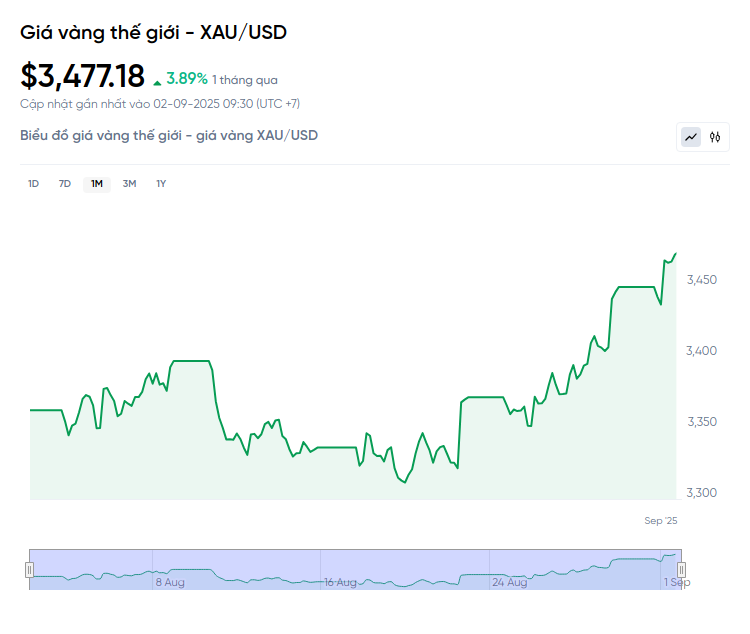Click the 3,300 price axis label
750x634 pixels.
click(x=702, y=493)
